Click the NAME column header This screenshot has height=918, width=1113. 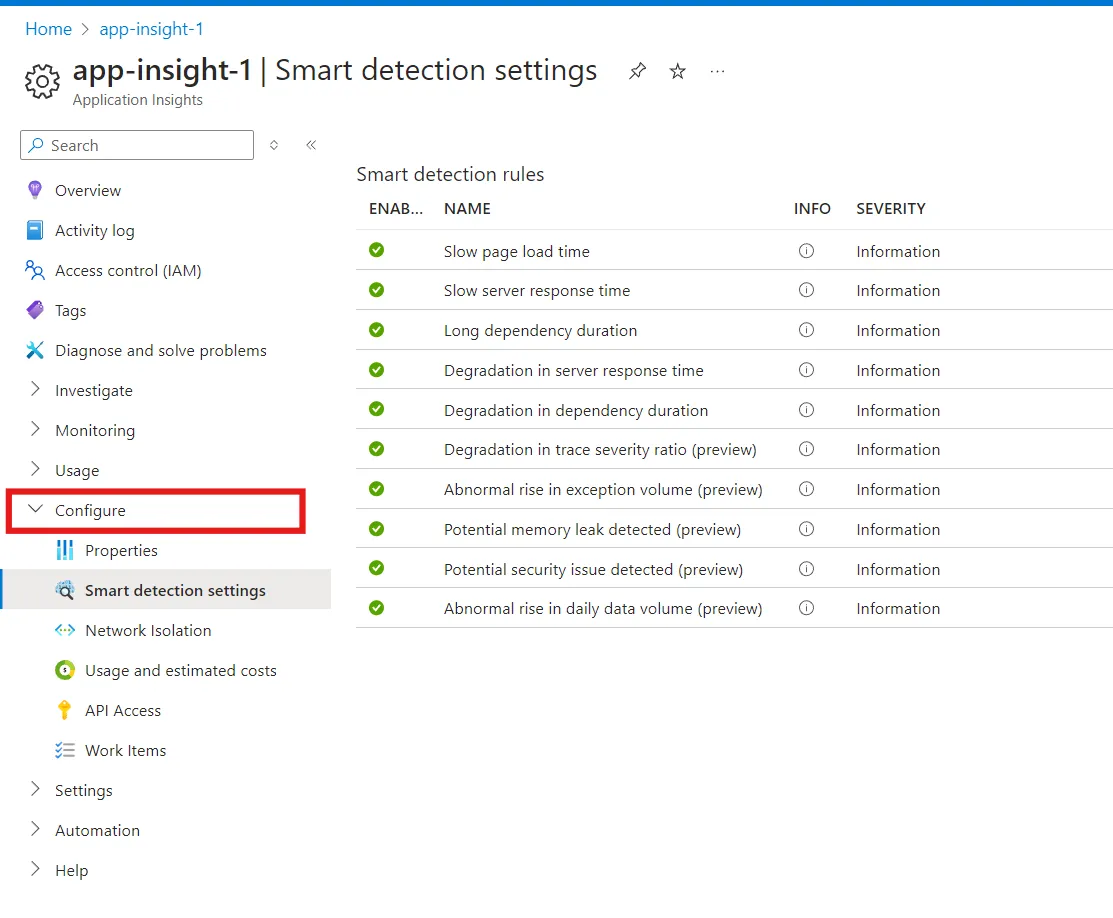[x=467, y=209]
